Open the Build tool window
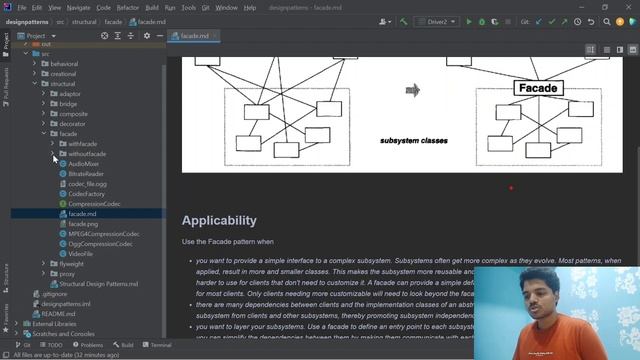 tap(123, 345)
